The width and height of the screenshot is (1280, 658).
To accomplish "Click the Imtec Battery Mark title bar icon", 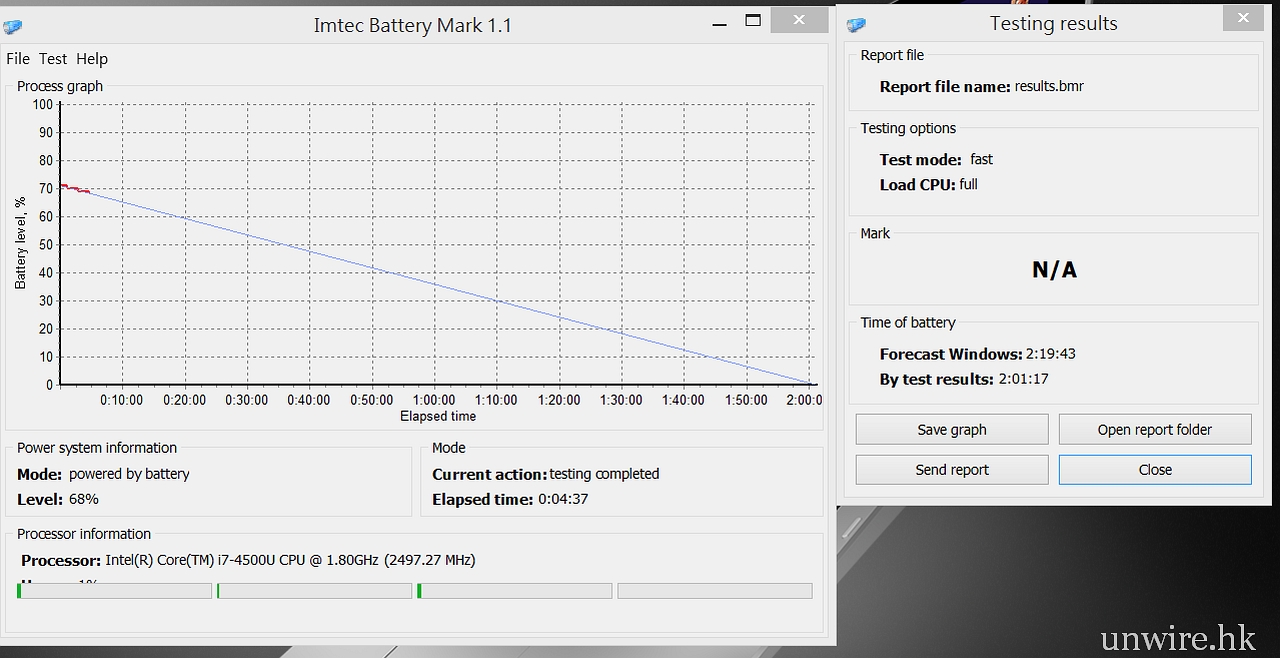I will (x=12, y=27).
